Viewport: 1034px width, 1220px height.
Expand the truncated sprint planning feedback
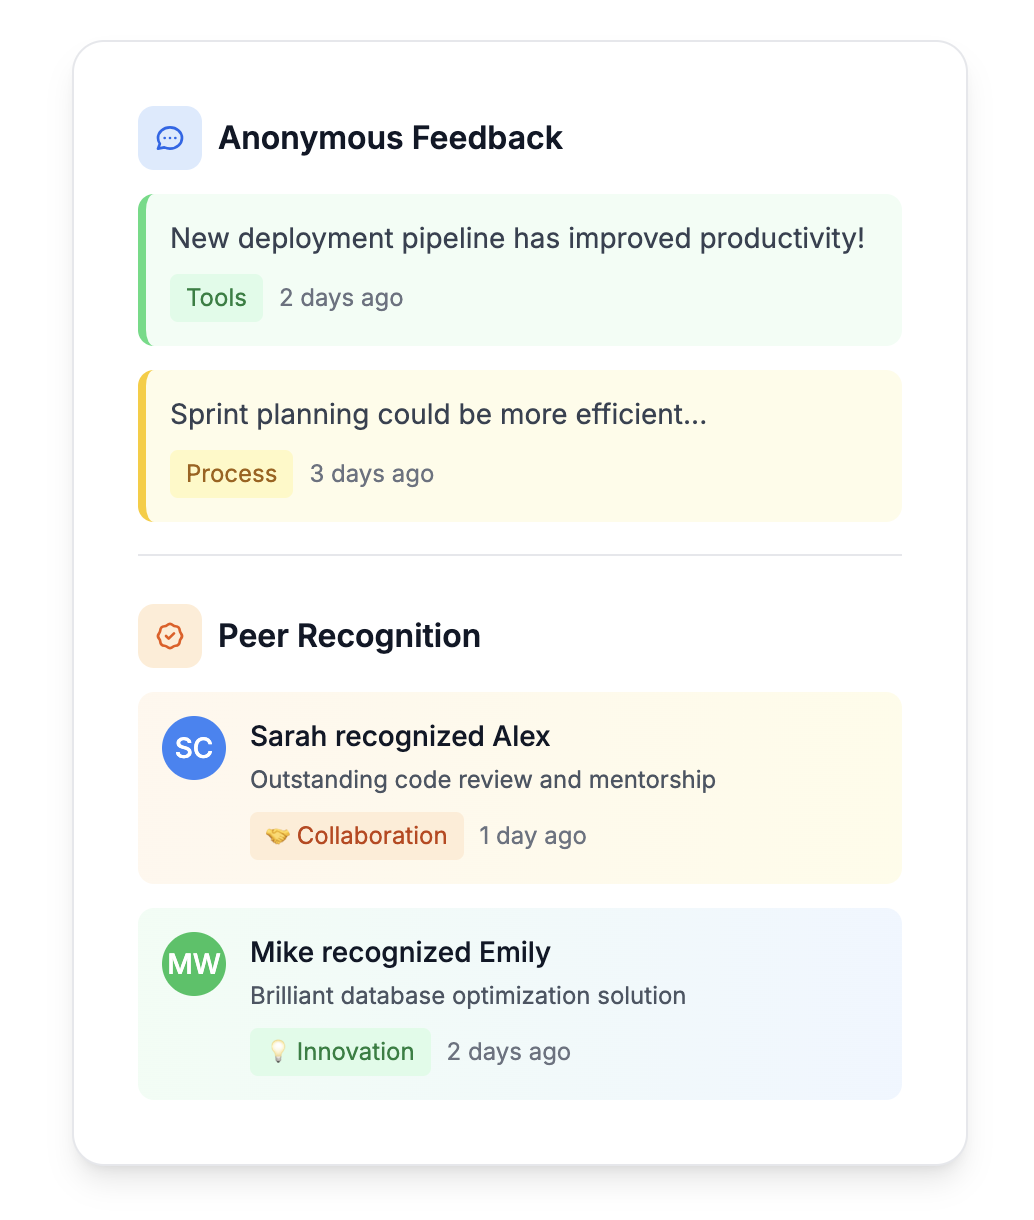(520, 446)
